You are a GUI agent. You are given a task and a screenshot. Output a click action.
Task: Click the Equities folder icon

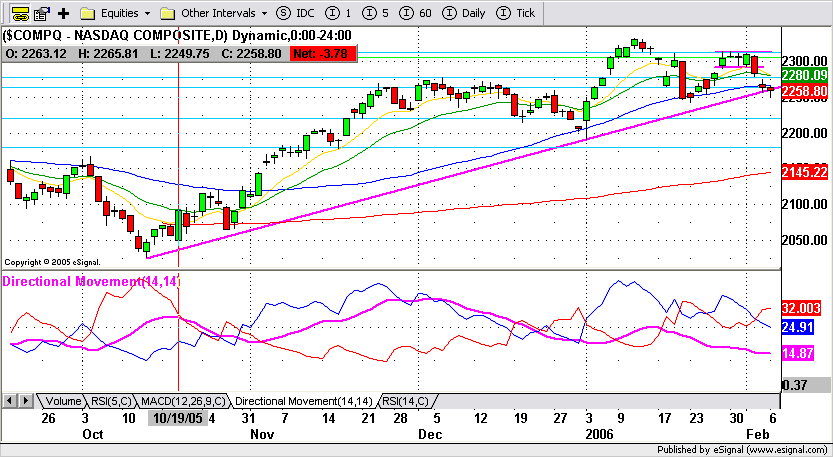[x=87, y=13]
